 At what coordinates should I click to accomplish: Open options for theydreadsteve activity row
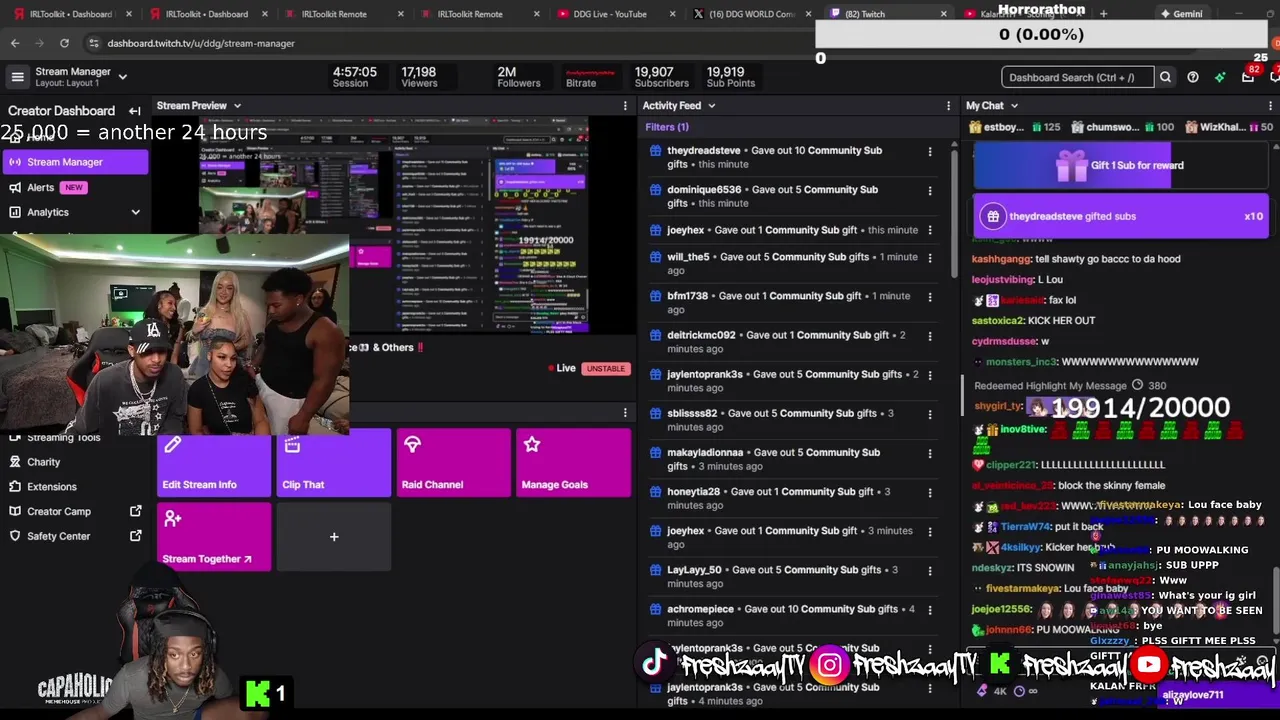[930, 152]
